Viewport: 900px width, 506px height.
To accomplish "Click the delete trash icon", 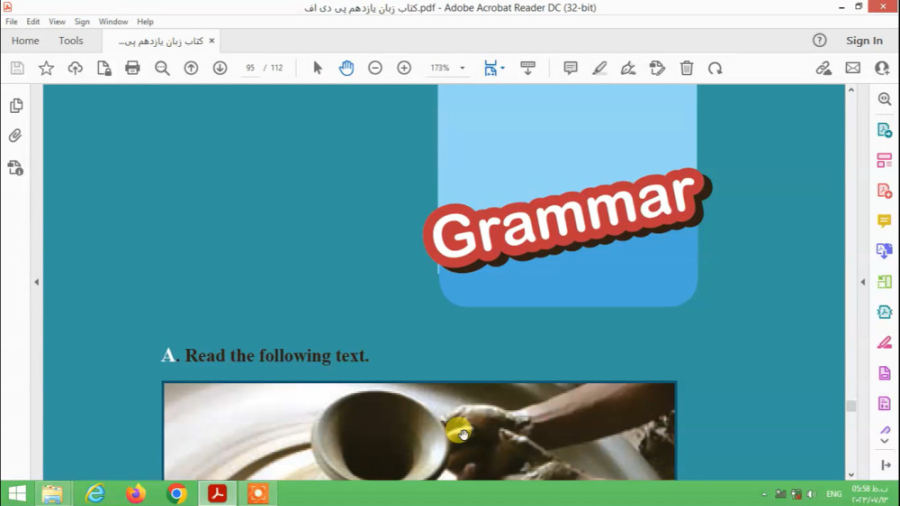I will [x=686, y=68].
